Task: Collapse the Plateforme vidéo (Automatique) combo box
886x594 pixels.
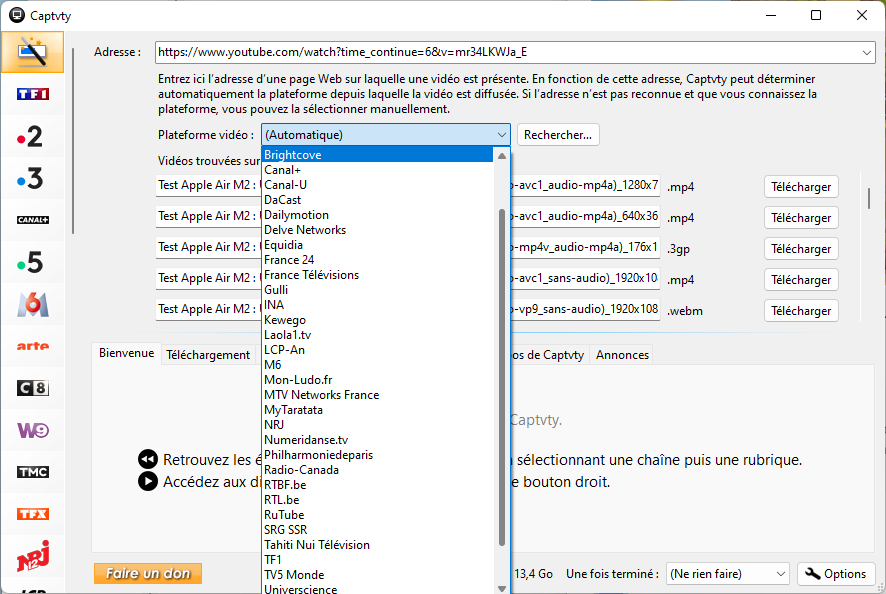Action: point(386,135)
